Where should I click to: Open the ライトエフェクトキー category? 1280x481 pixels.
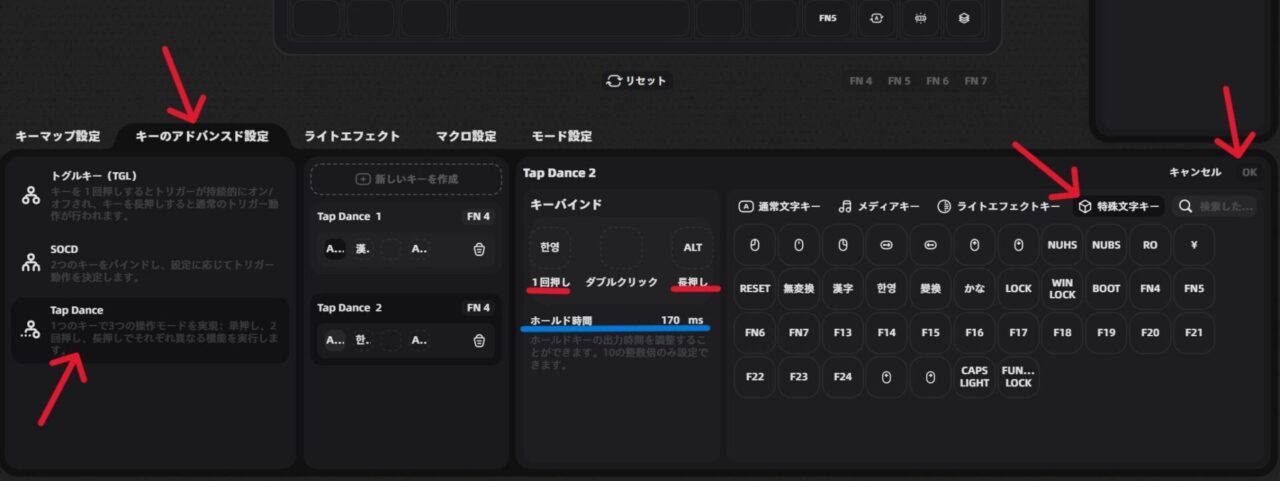click(999, 207)
